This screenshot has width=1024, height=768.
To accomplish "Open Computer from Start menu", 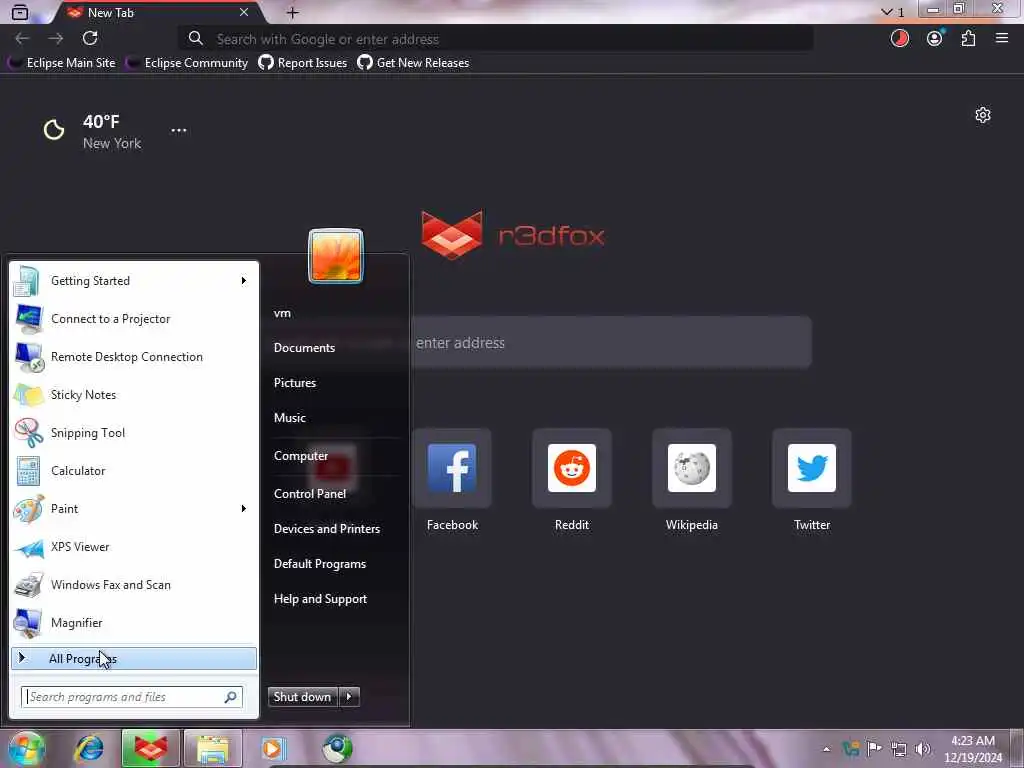I will point(300,456).
